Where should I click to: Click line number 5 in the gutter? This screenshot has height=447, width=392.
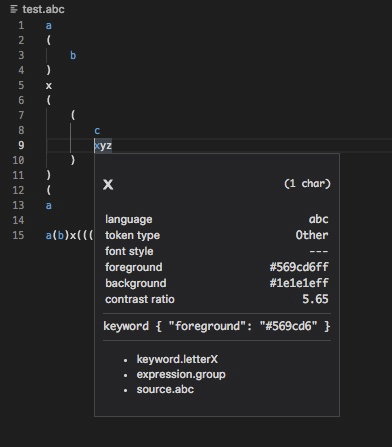[x=21, y=85]
